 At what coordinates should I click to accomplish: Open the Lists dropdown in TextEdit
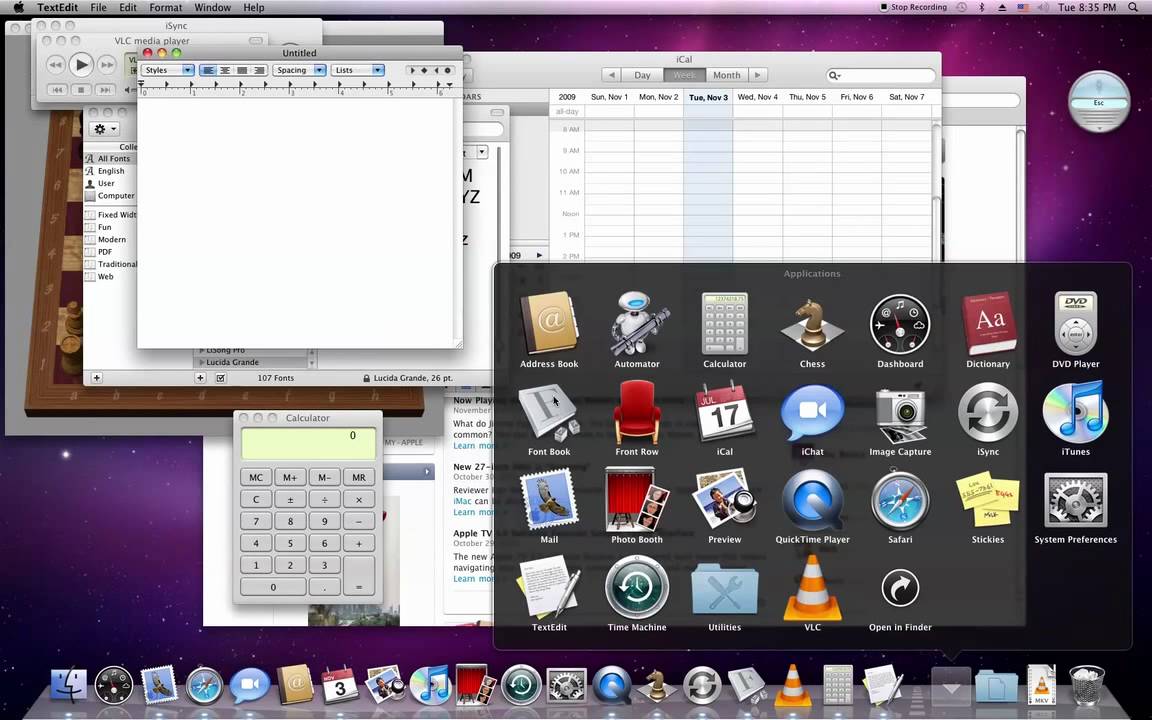(x=357, y=70)
